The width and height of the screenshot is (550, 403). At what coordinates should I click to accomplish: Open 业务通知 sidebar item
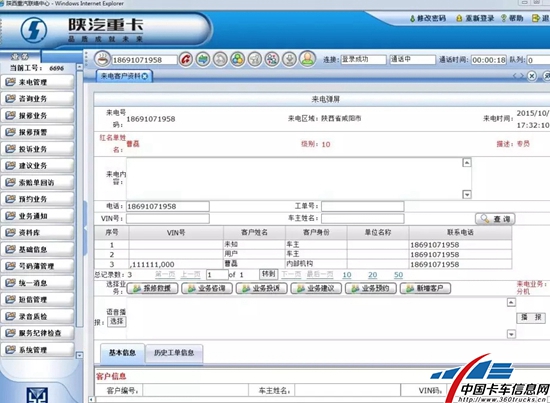coord(38,216)
